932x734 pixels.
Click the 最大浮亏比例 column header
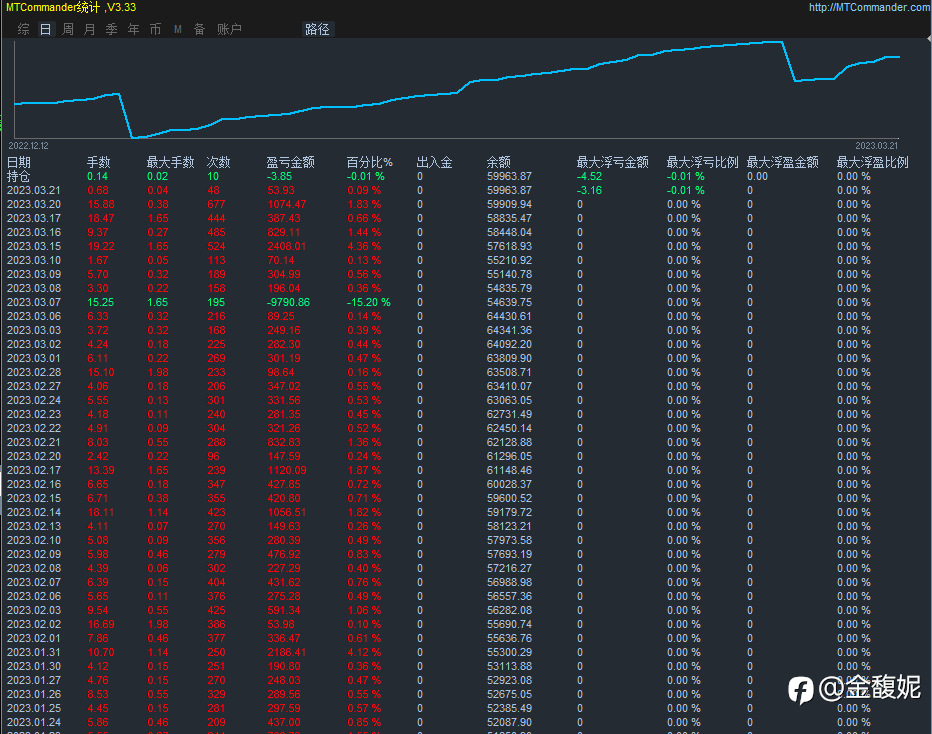[703, 162]
